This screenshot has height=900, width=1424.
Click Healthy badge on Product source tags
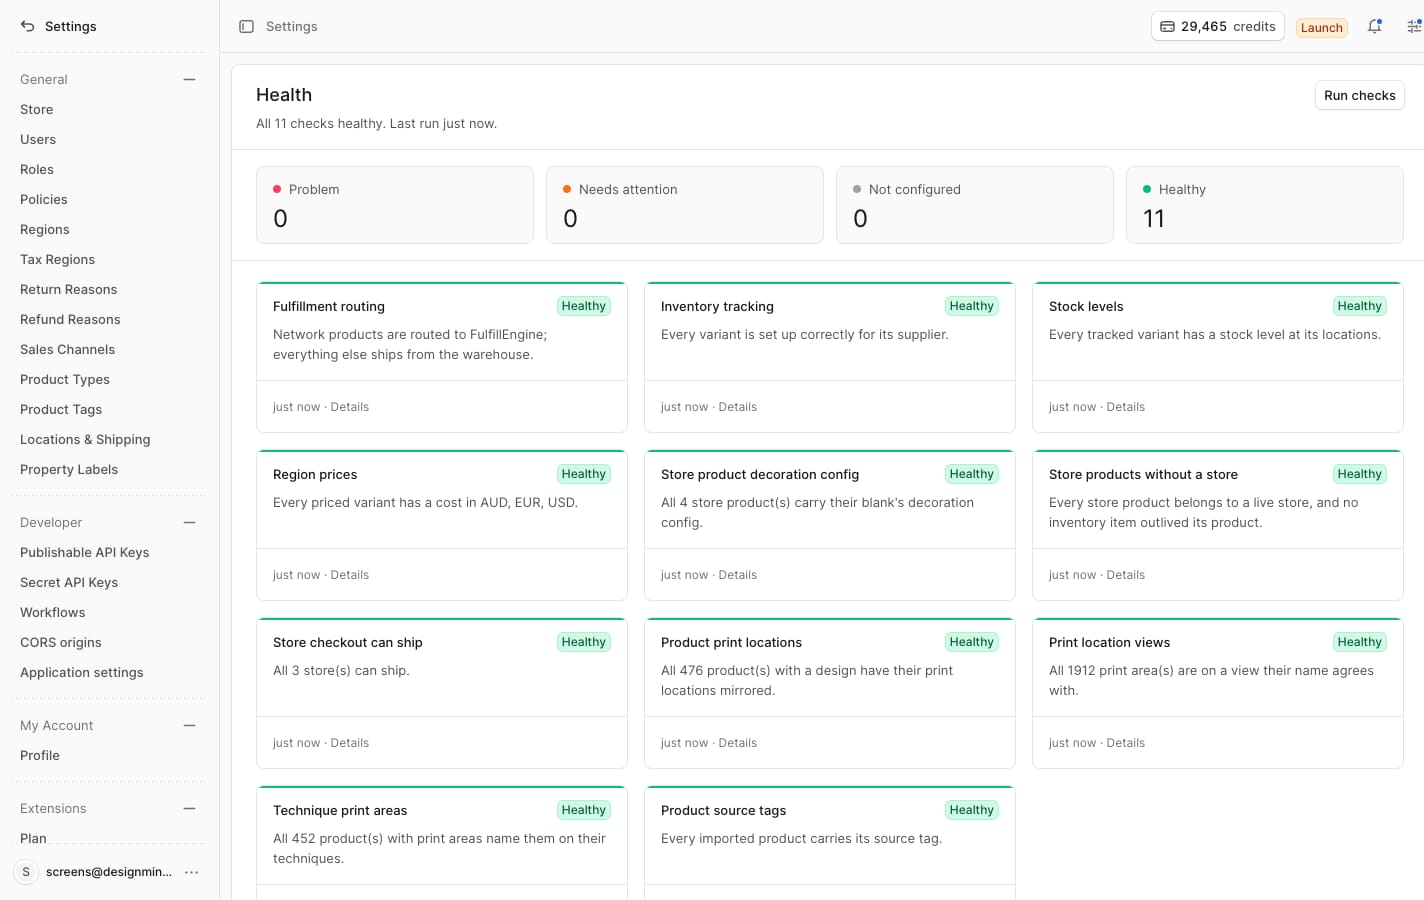pos(972,811)
